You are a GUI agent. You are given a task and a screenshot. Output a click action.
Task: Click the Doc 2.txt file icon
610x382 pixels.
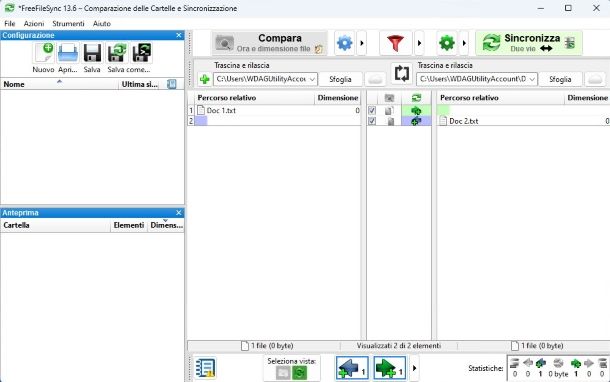point(443,121)
